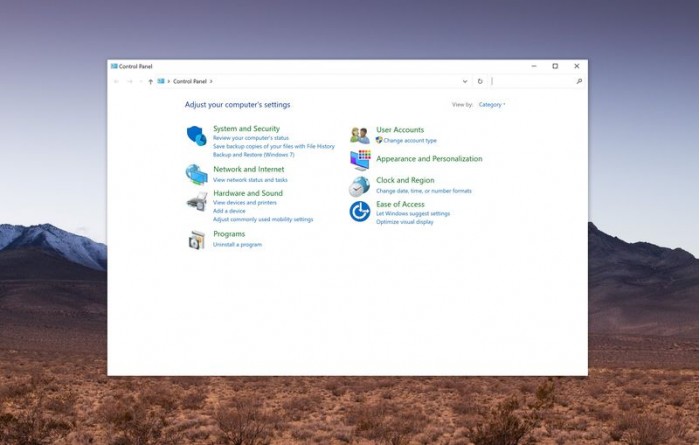Screen dimensions: 700x445
Task: Click the Forward arrow in navigation bar
Action: pyautogui.click(x=129, y=81)
